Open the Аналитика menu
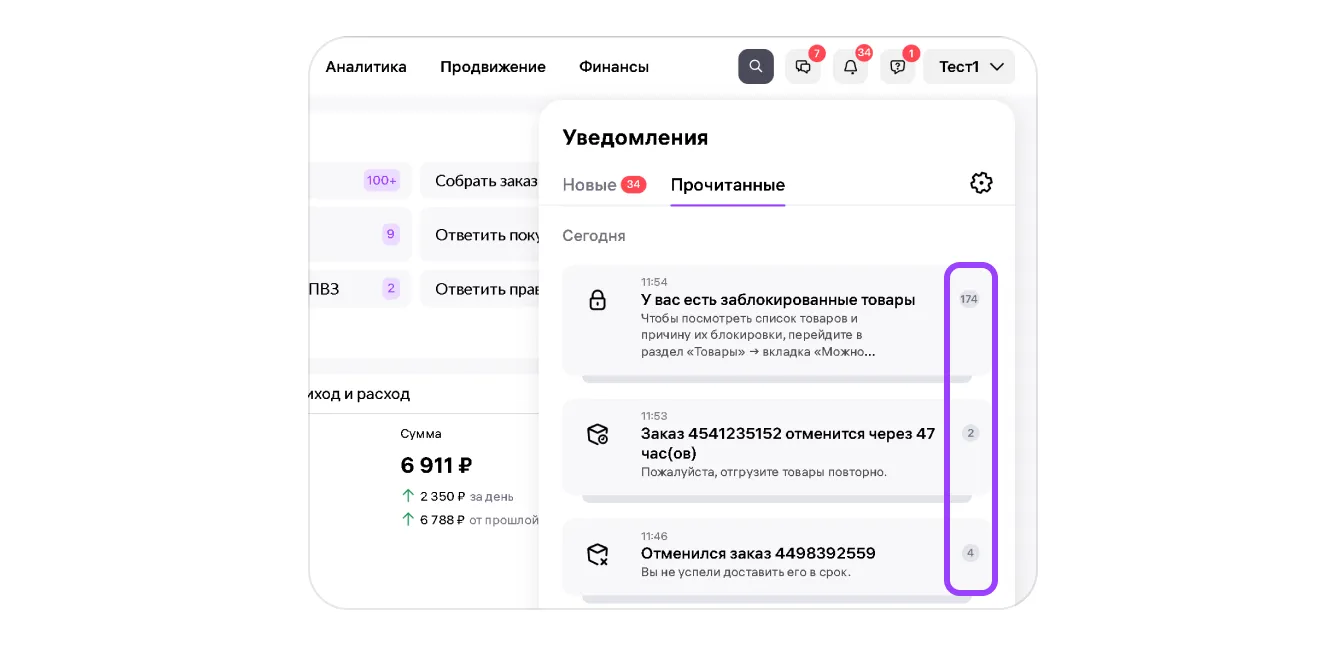1344x646 pixels. pyautogui.click(x=366, y=67)
